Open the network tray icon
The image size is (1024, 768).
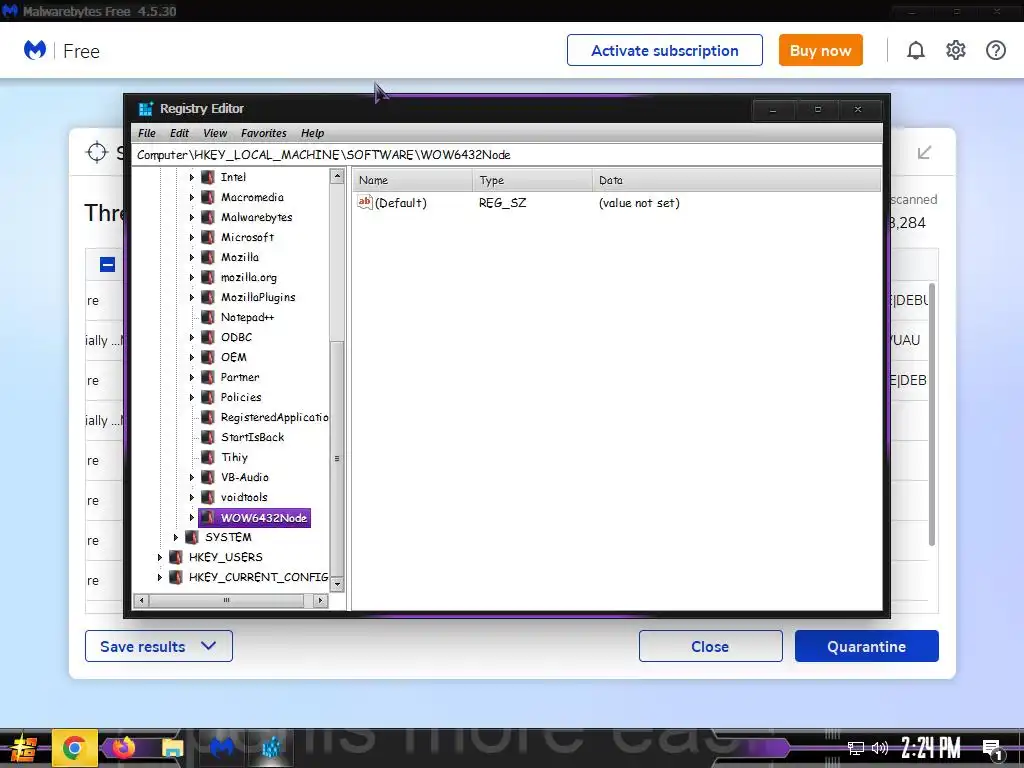click(x=856, y=748)
